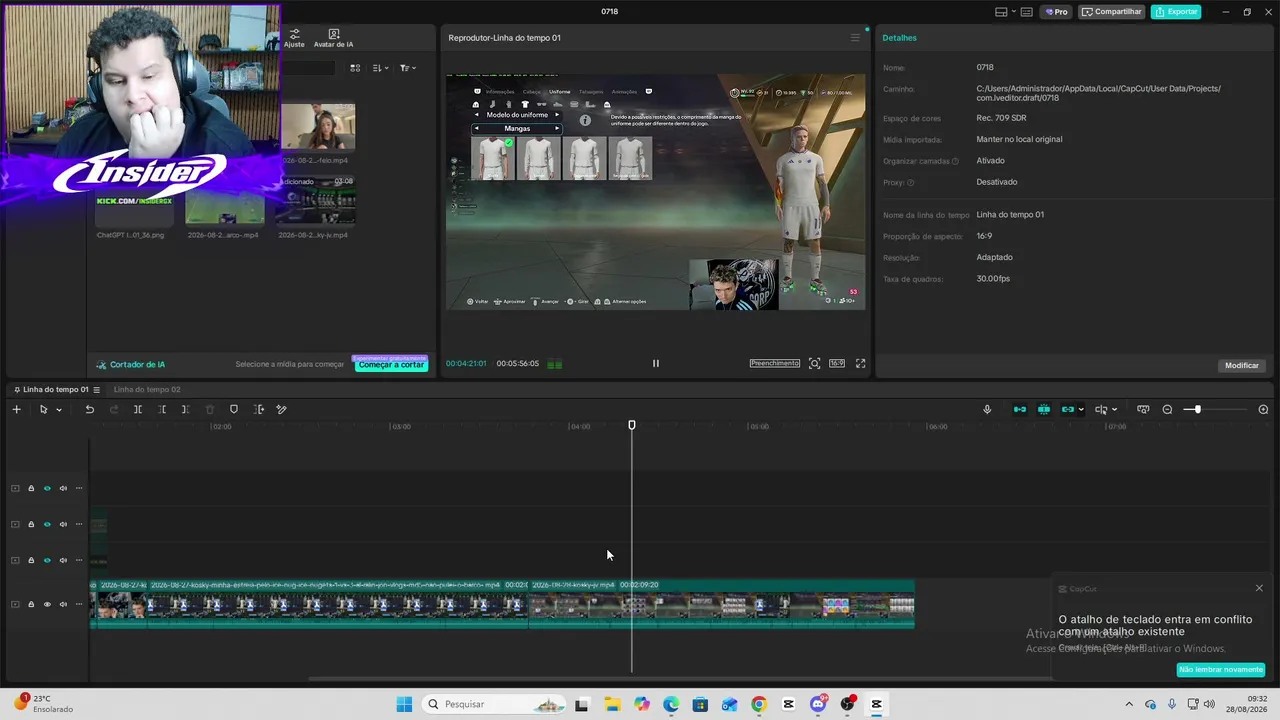
Task: Click the pen-shaped tool at toolbar row end
Action: [282, 409]
